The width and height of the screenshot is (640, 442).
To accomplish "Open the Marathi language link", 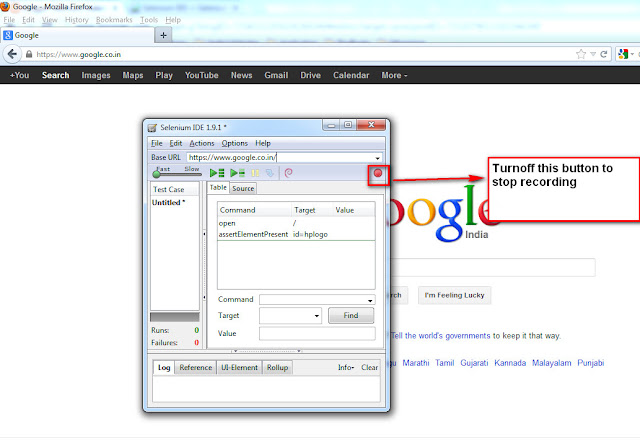I will [x=416, y=363].
